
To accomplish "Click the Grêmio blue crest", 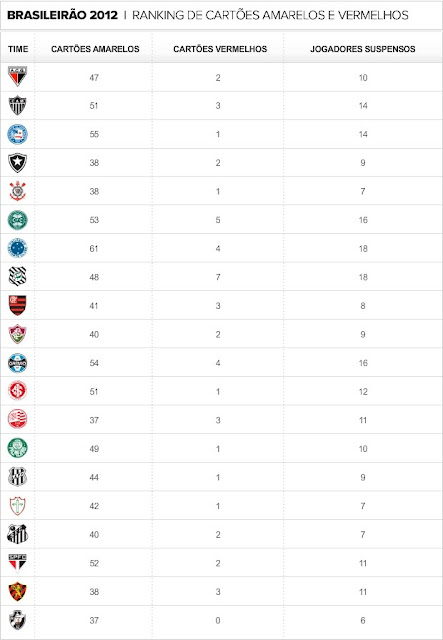I will pyautogui.click(x=18, y=363).
